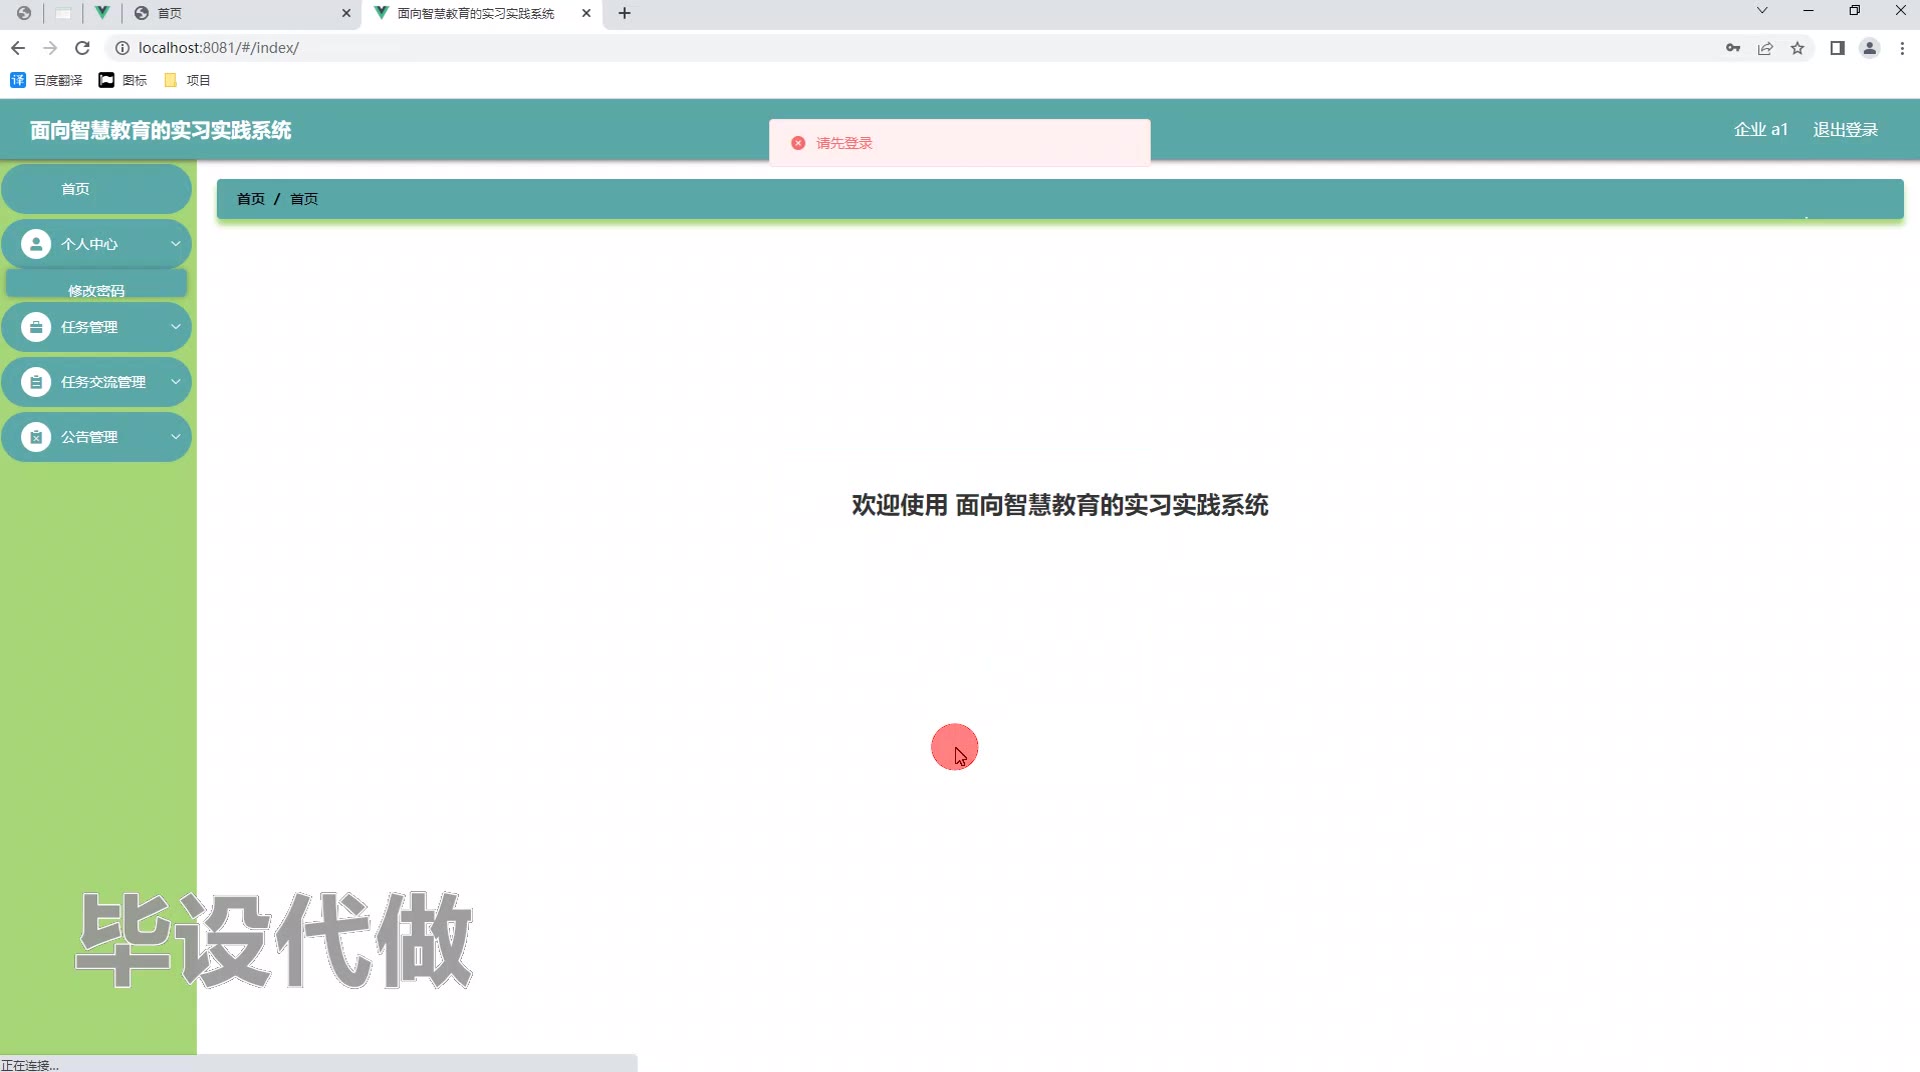Screen dimensions: 1920x1072
Task: Bookmark page with star icon
Action: (1797, 48)
